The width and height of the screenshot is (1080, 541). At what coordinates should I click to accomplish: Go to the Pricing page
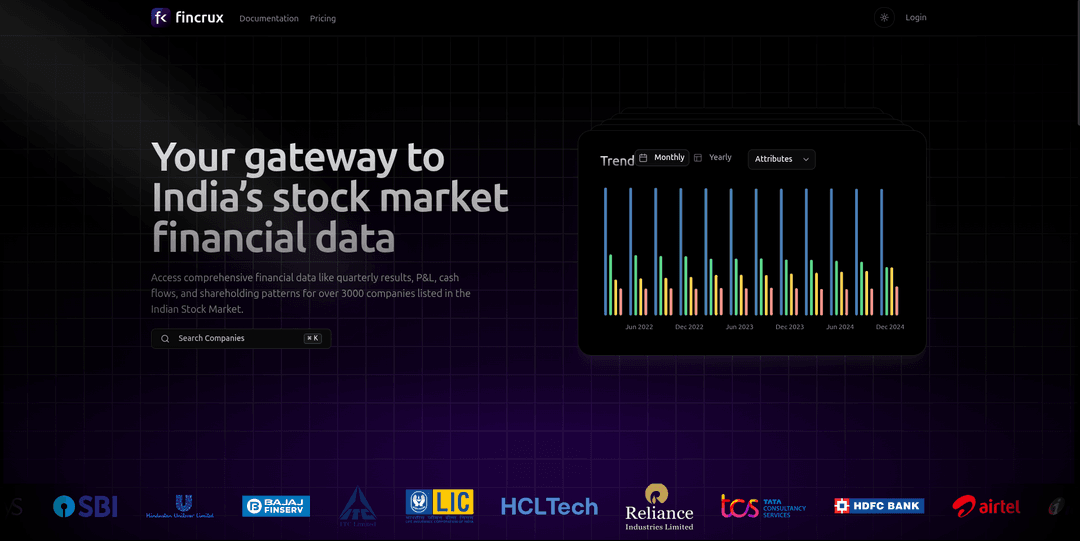tap(323, 18)
